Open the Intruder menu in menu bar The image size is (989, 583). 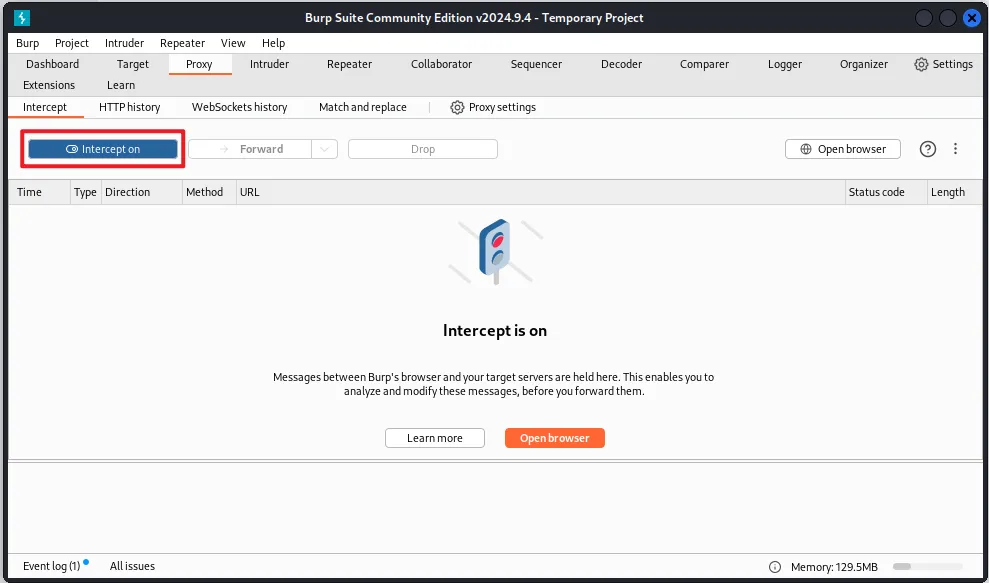124,43
